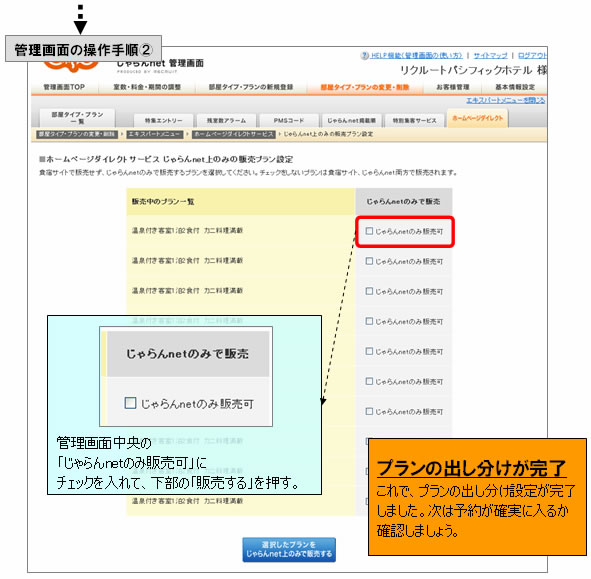Screen dimensions: 591x579
Task: Click breadcrumb エキスパートメニュー
Action: click(155, 134)
